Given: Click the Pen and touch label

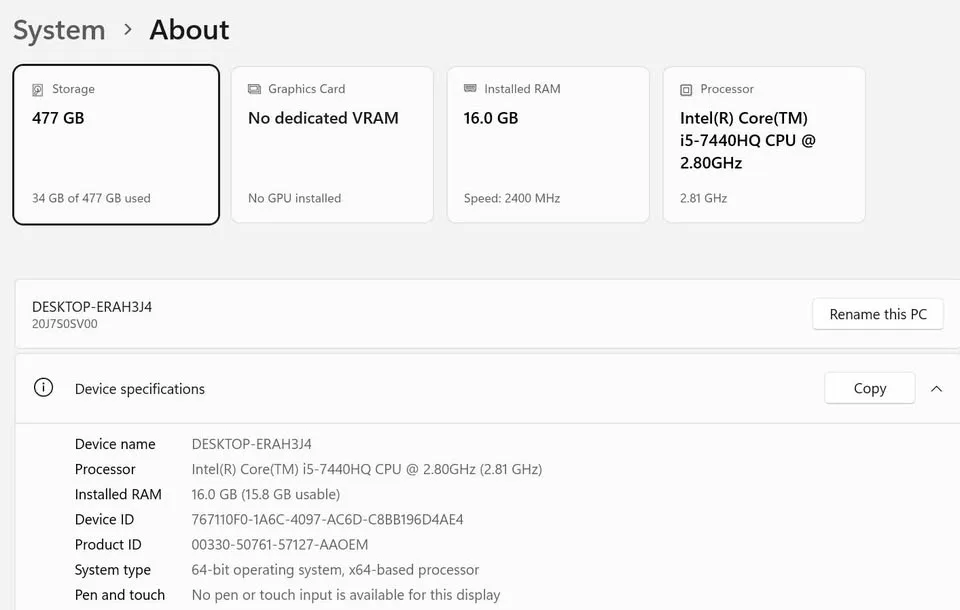Looking at the screenshot, I should 119,594.
